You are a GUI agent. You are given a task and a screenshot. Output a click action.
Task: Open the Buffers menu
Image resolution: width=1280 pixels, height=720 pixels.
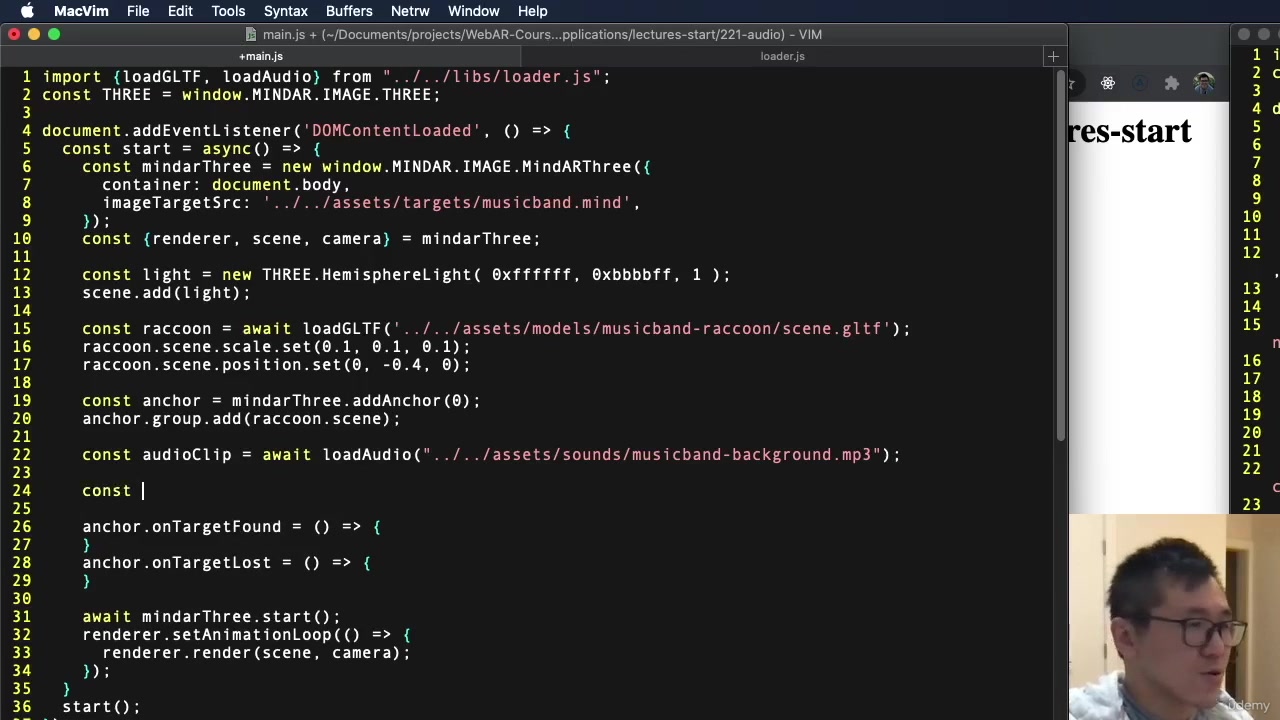[x=349, y=11]
